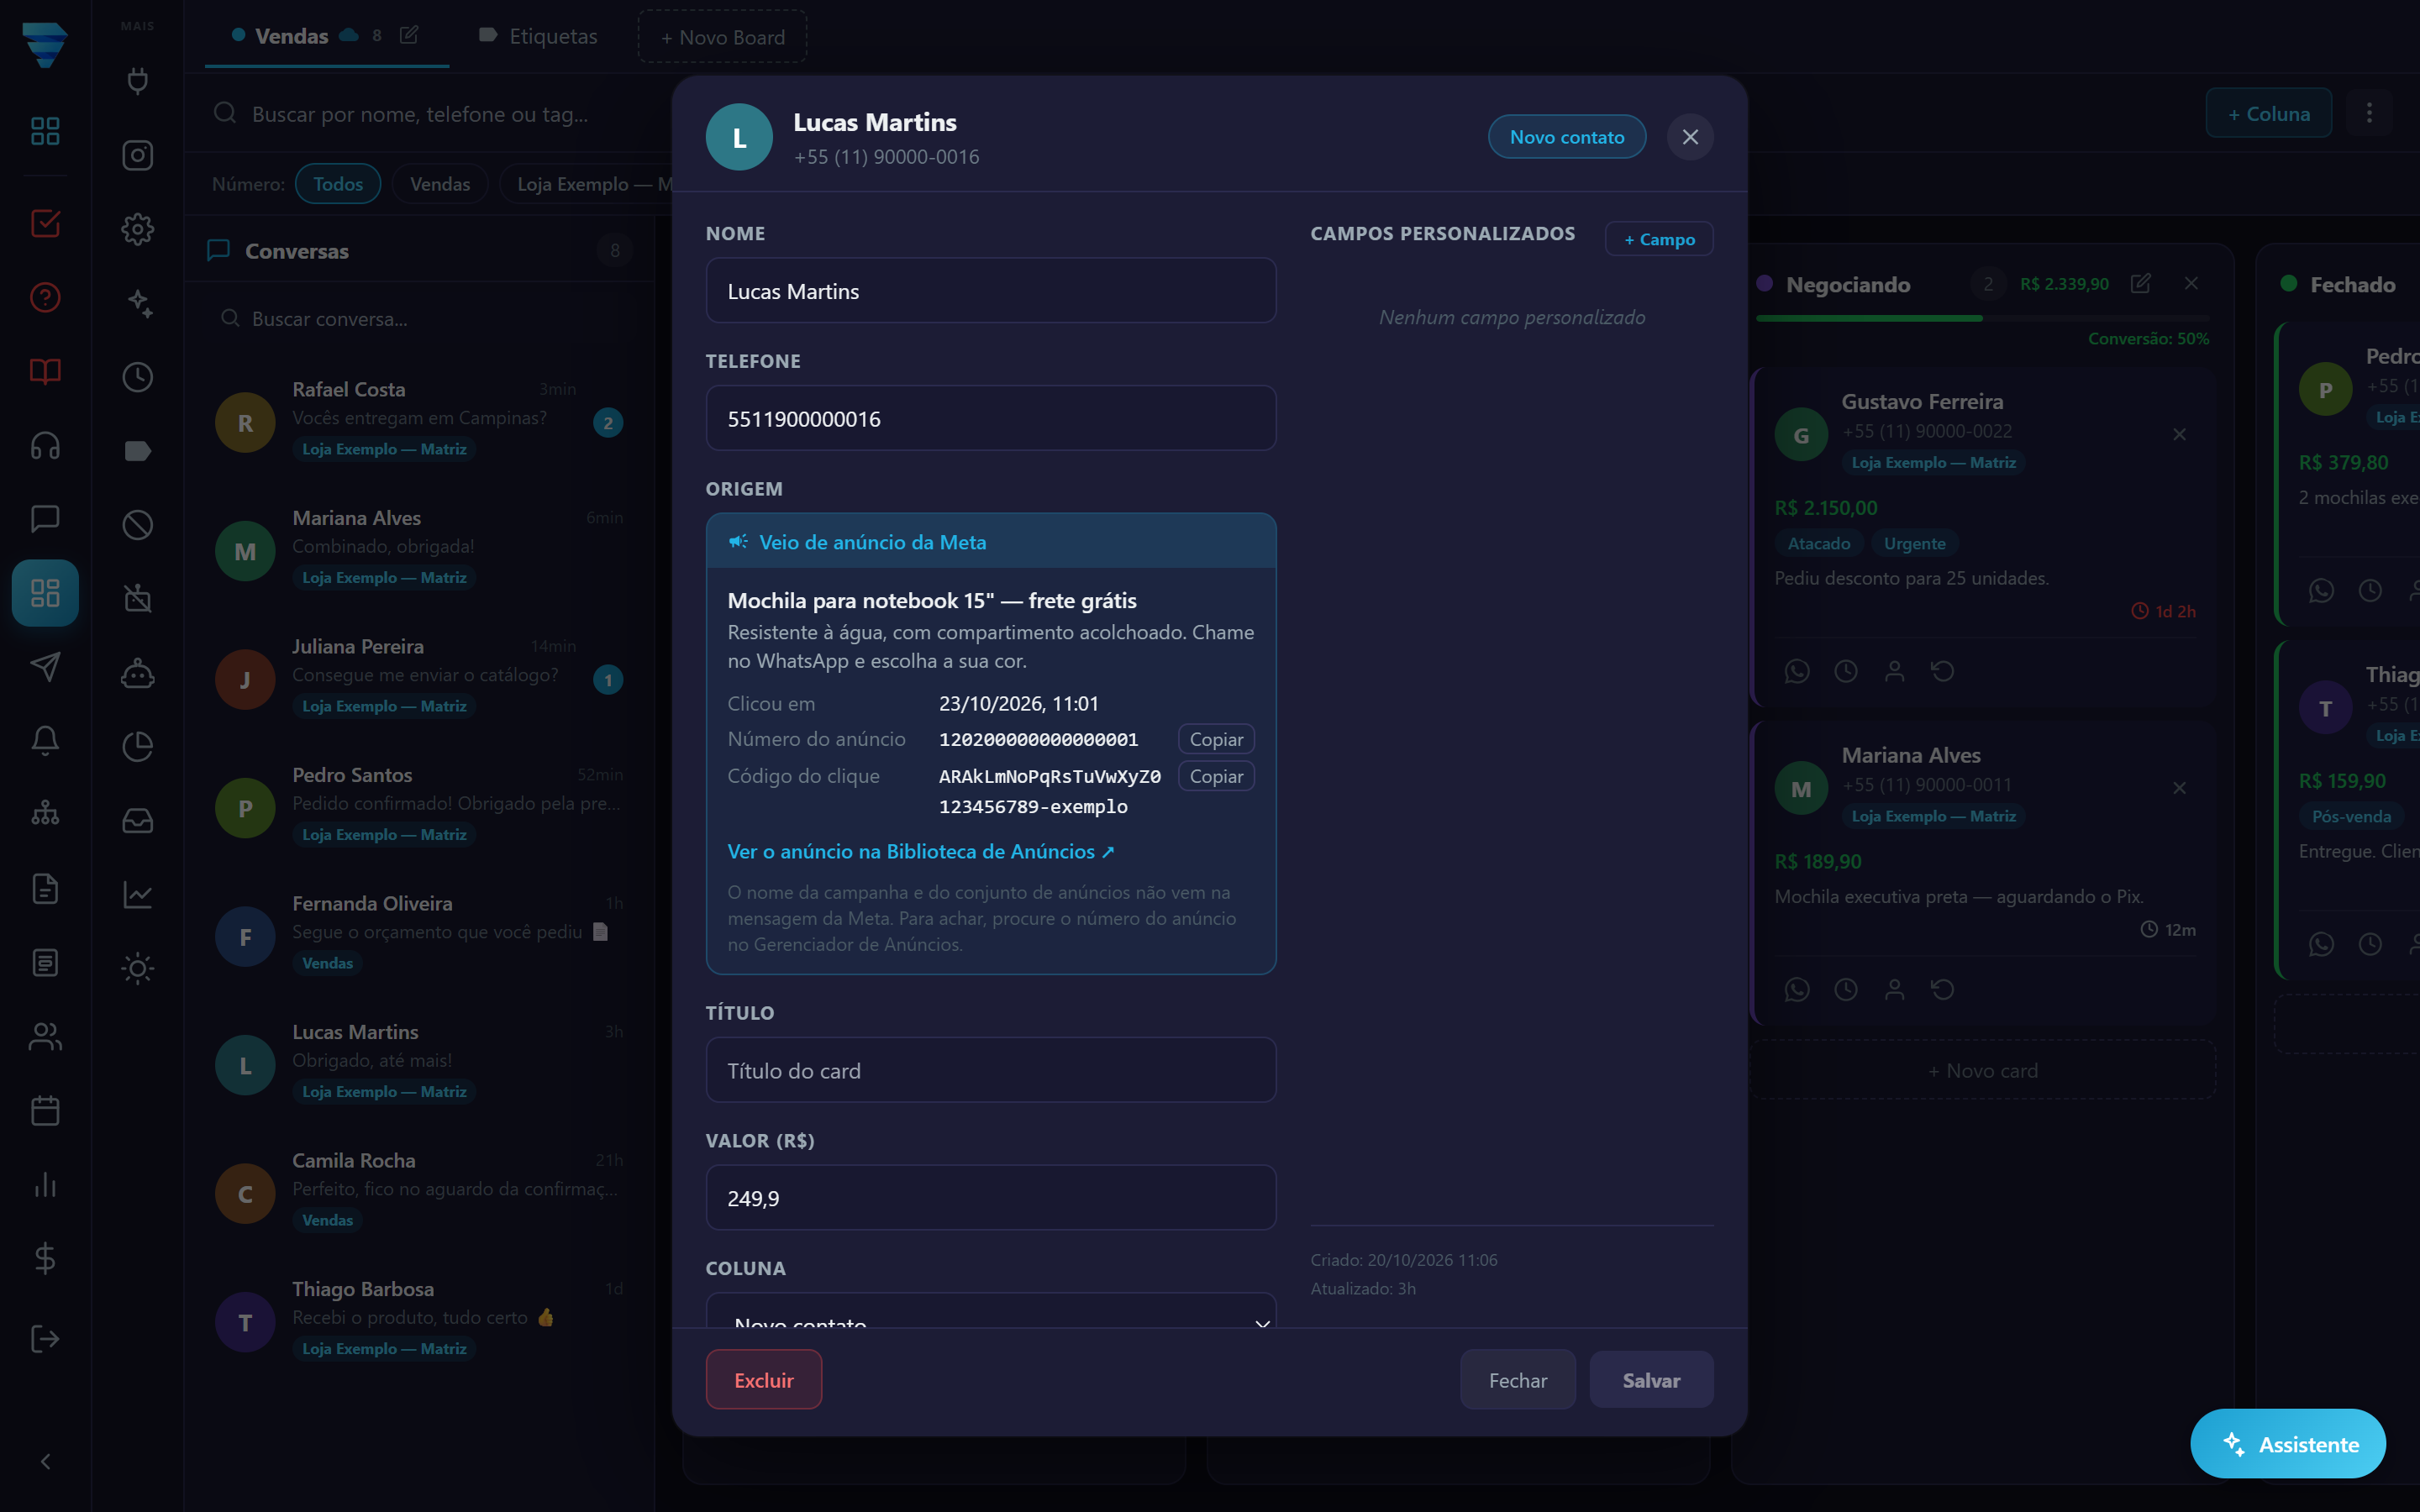Open Rafael Costa conversation
2420x1512 pixels.
[x=419, y=421]
